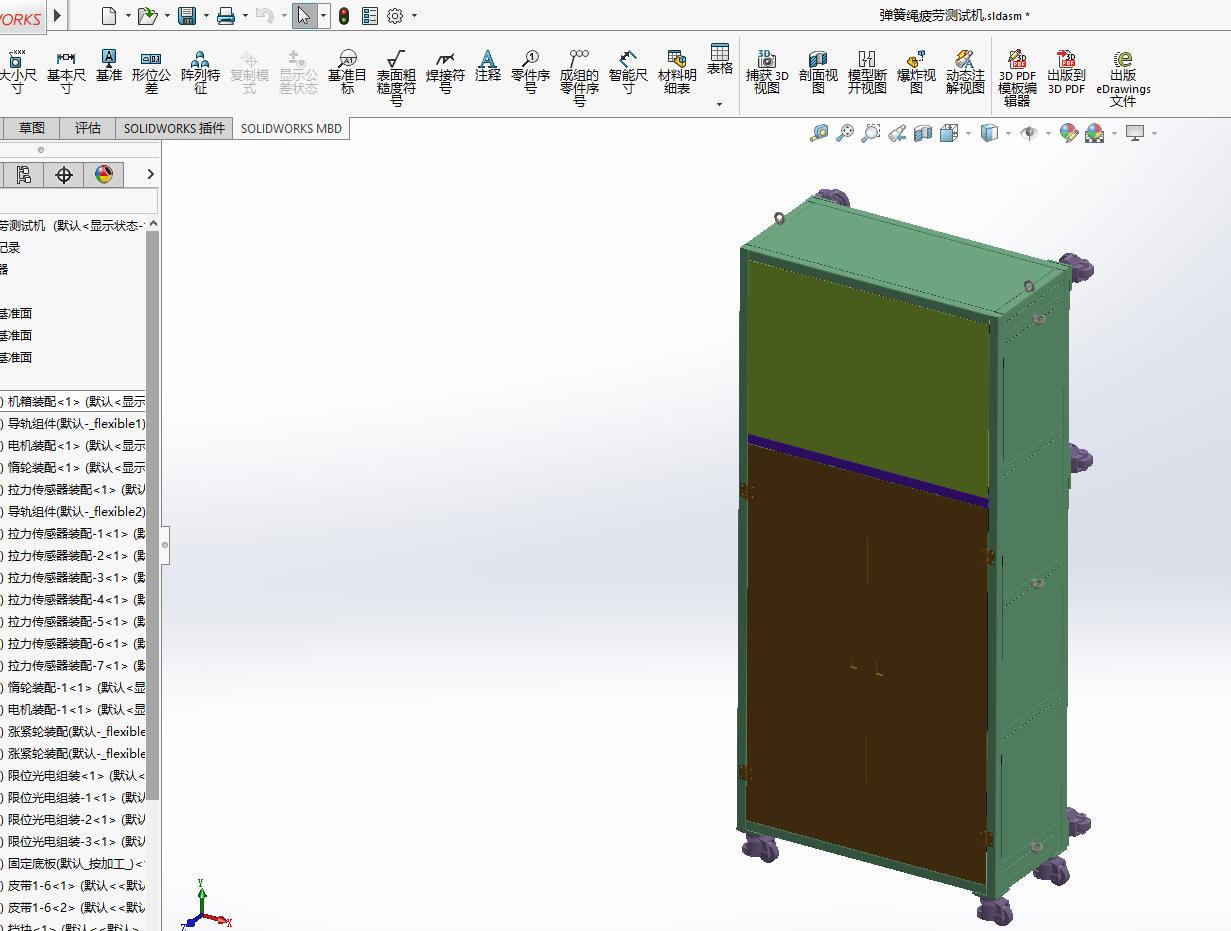This screenshot has width=1231, height=931.
Task: Click the Save icon
Action: (x=187, y=15)
